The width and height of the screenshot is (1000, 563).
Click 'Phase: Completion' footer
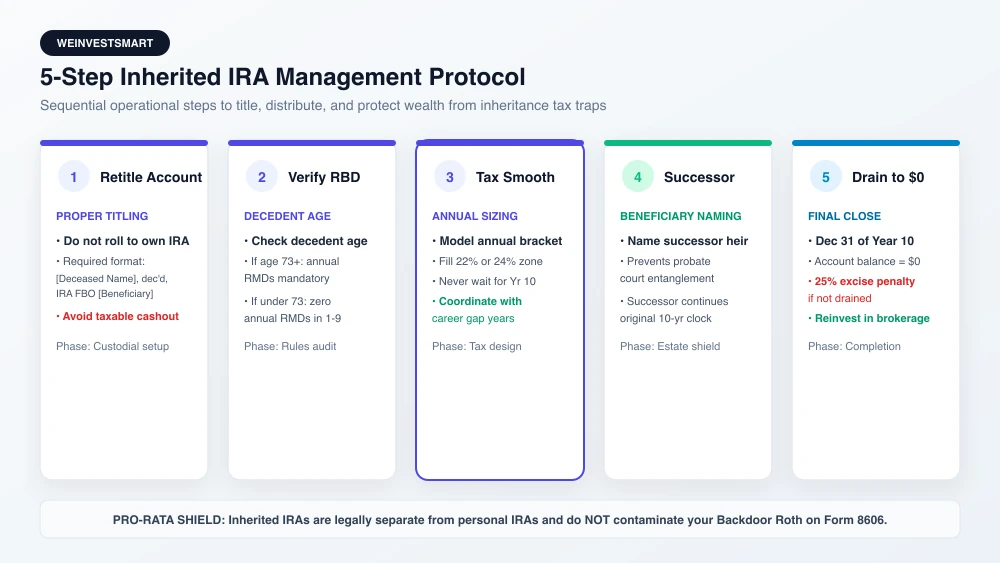pyautogui.click(x=854, y=346)
